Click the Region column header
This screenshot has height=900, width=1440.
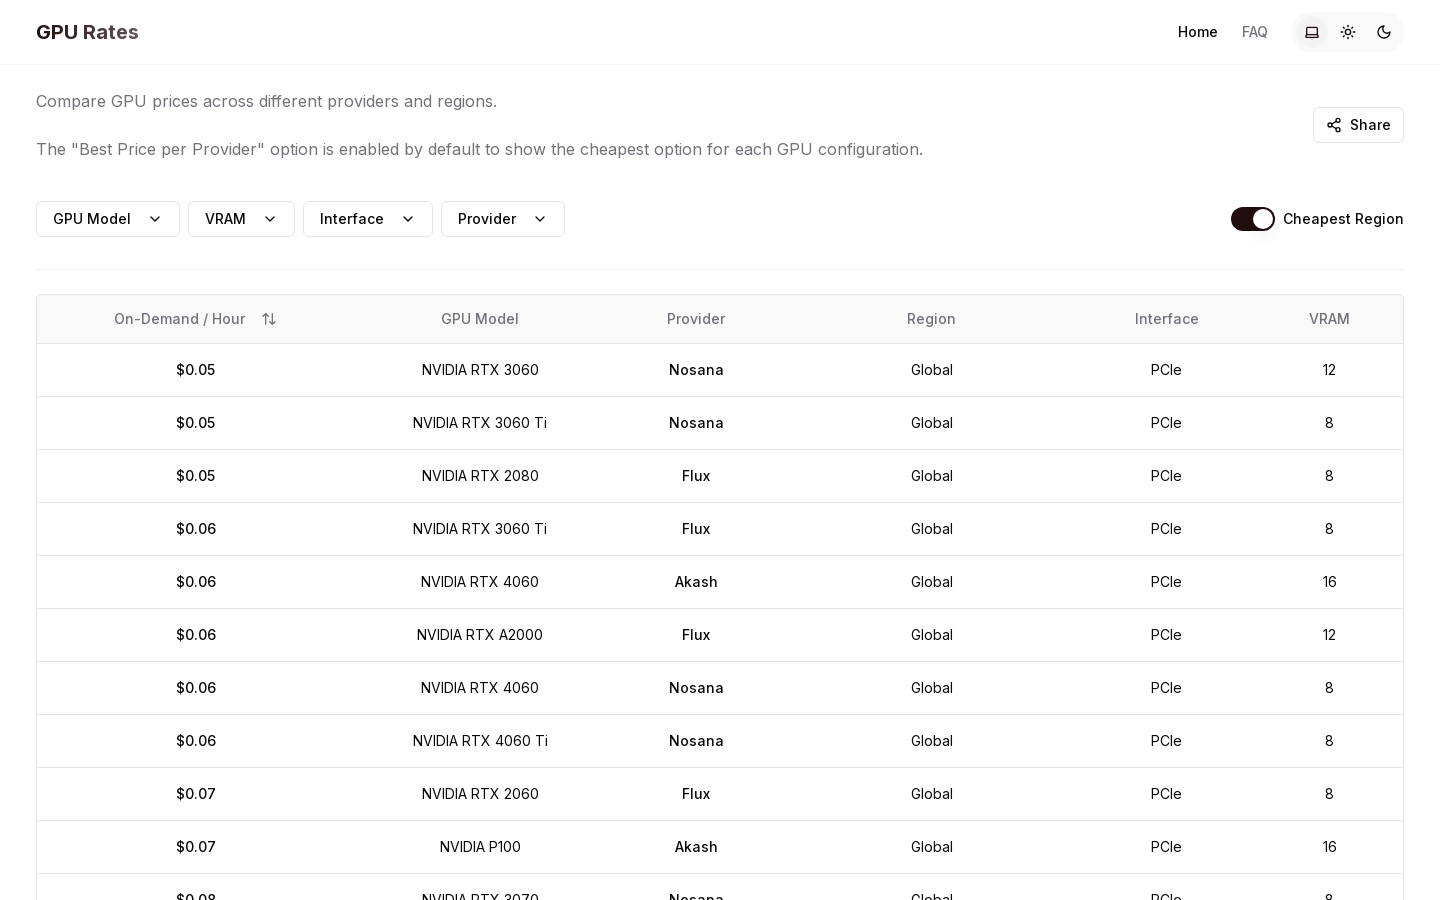tap(931, 319)
